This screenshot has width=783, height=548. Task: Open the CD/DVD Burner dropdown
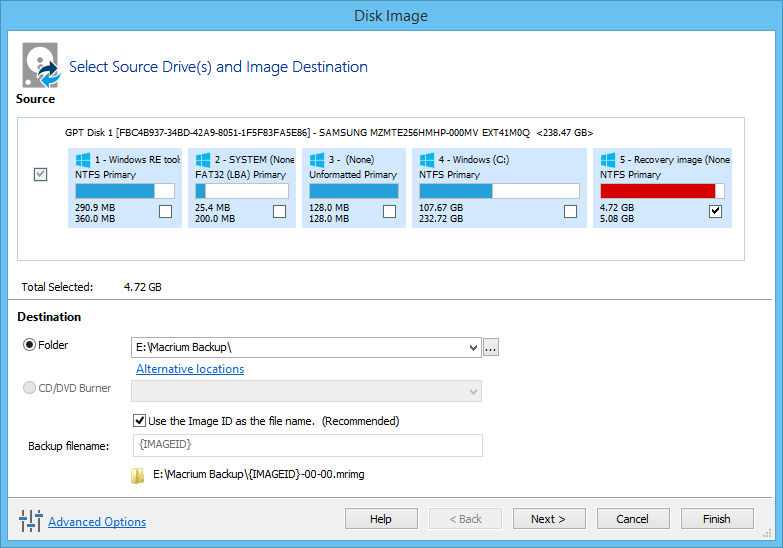pyautogui.click(x=473, y=391)
